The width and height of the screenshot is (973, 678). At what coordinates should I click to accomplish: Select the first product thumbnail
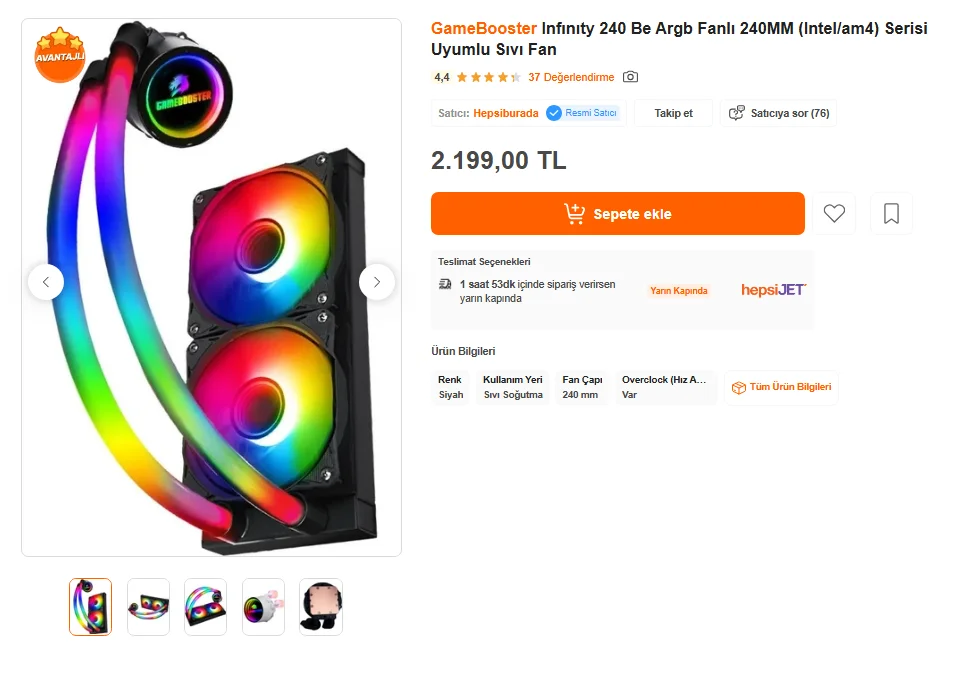click(90, 606)
